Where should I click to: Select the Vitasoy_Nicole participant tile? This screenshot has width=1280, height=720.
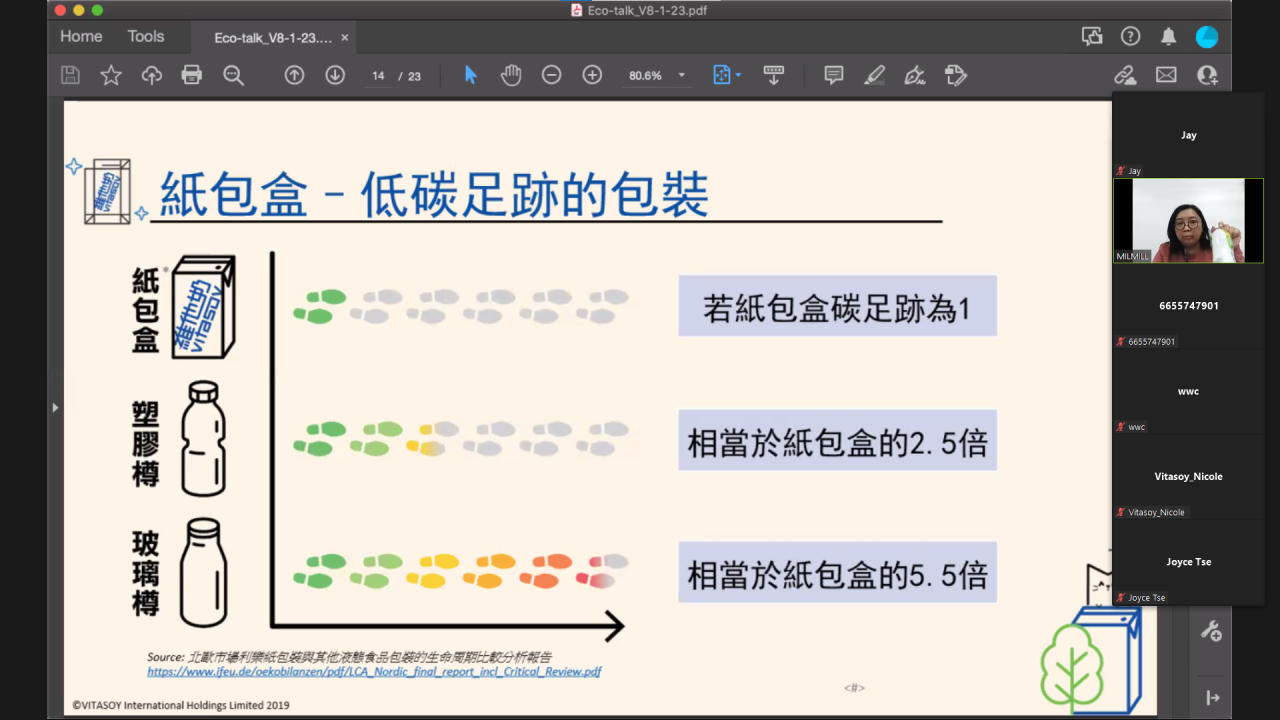pyautogui.click(x=1188, y=477)
